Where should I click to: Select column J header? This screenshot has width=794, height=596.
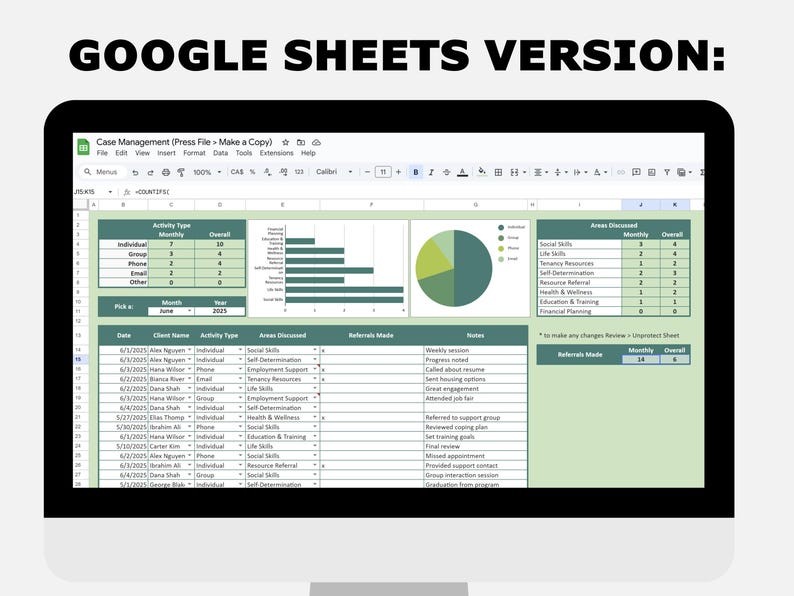pyautogui.click(x=641, y=205)
